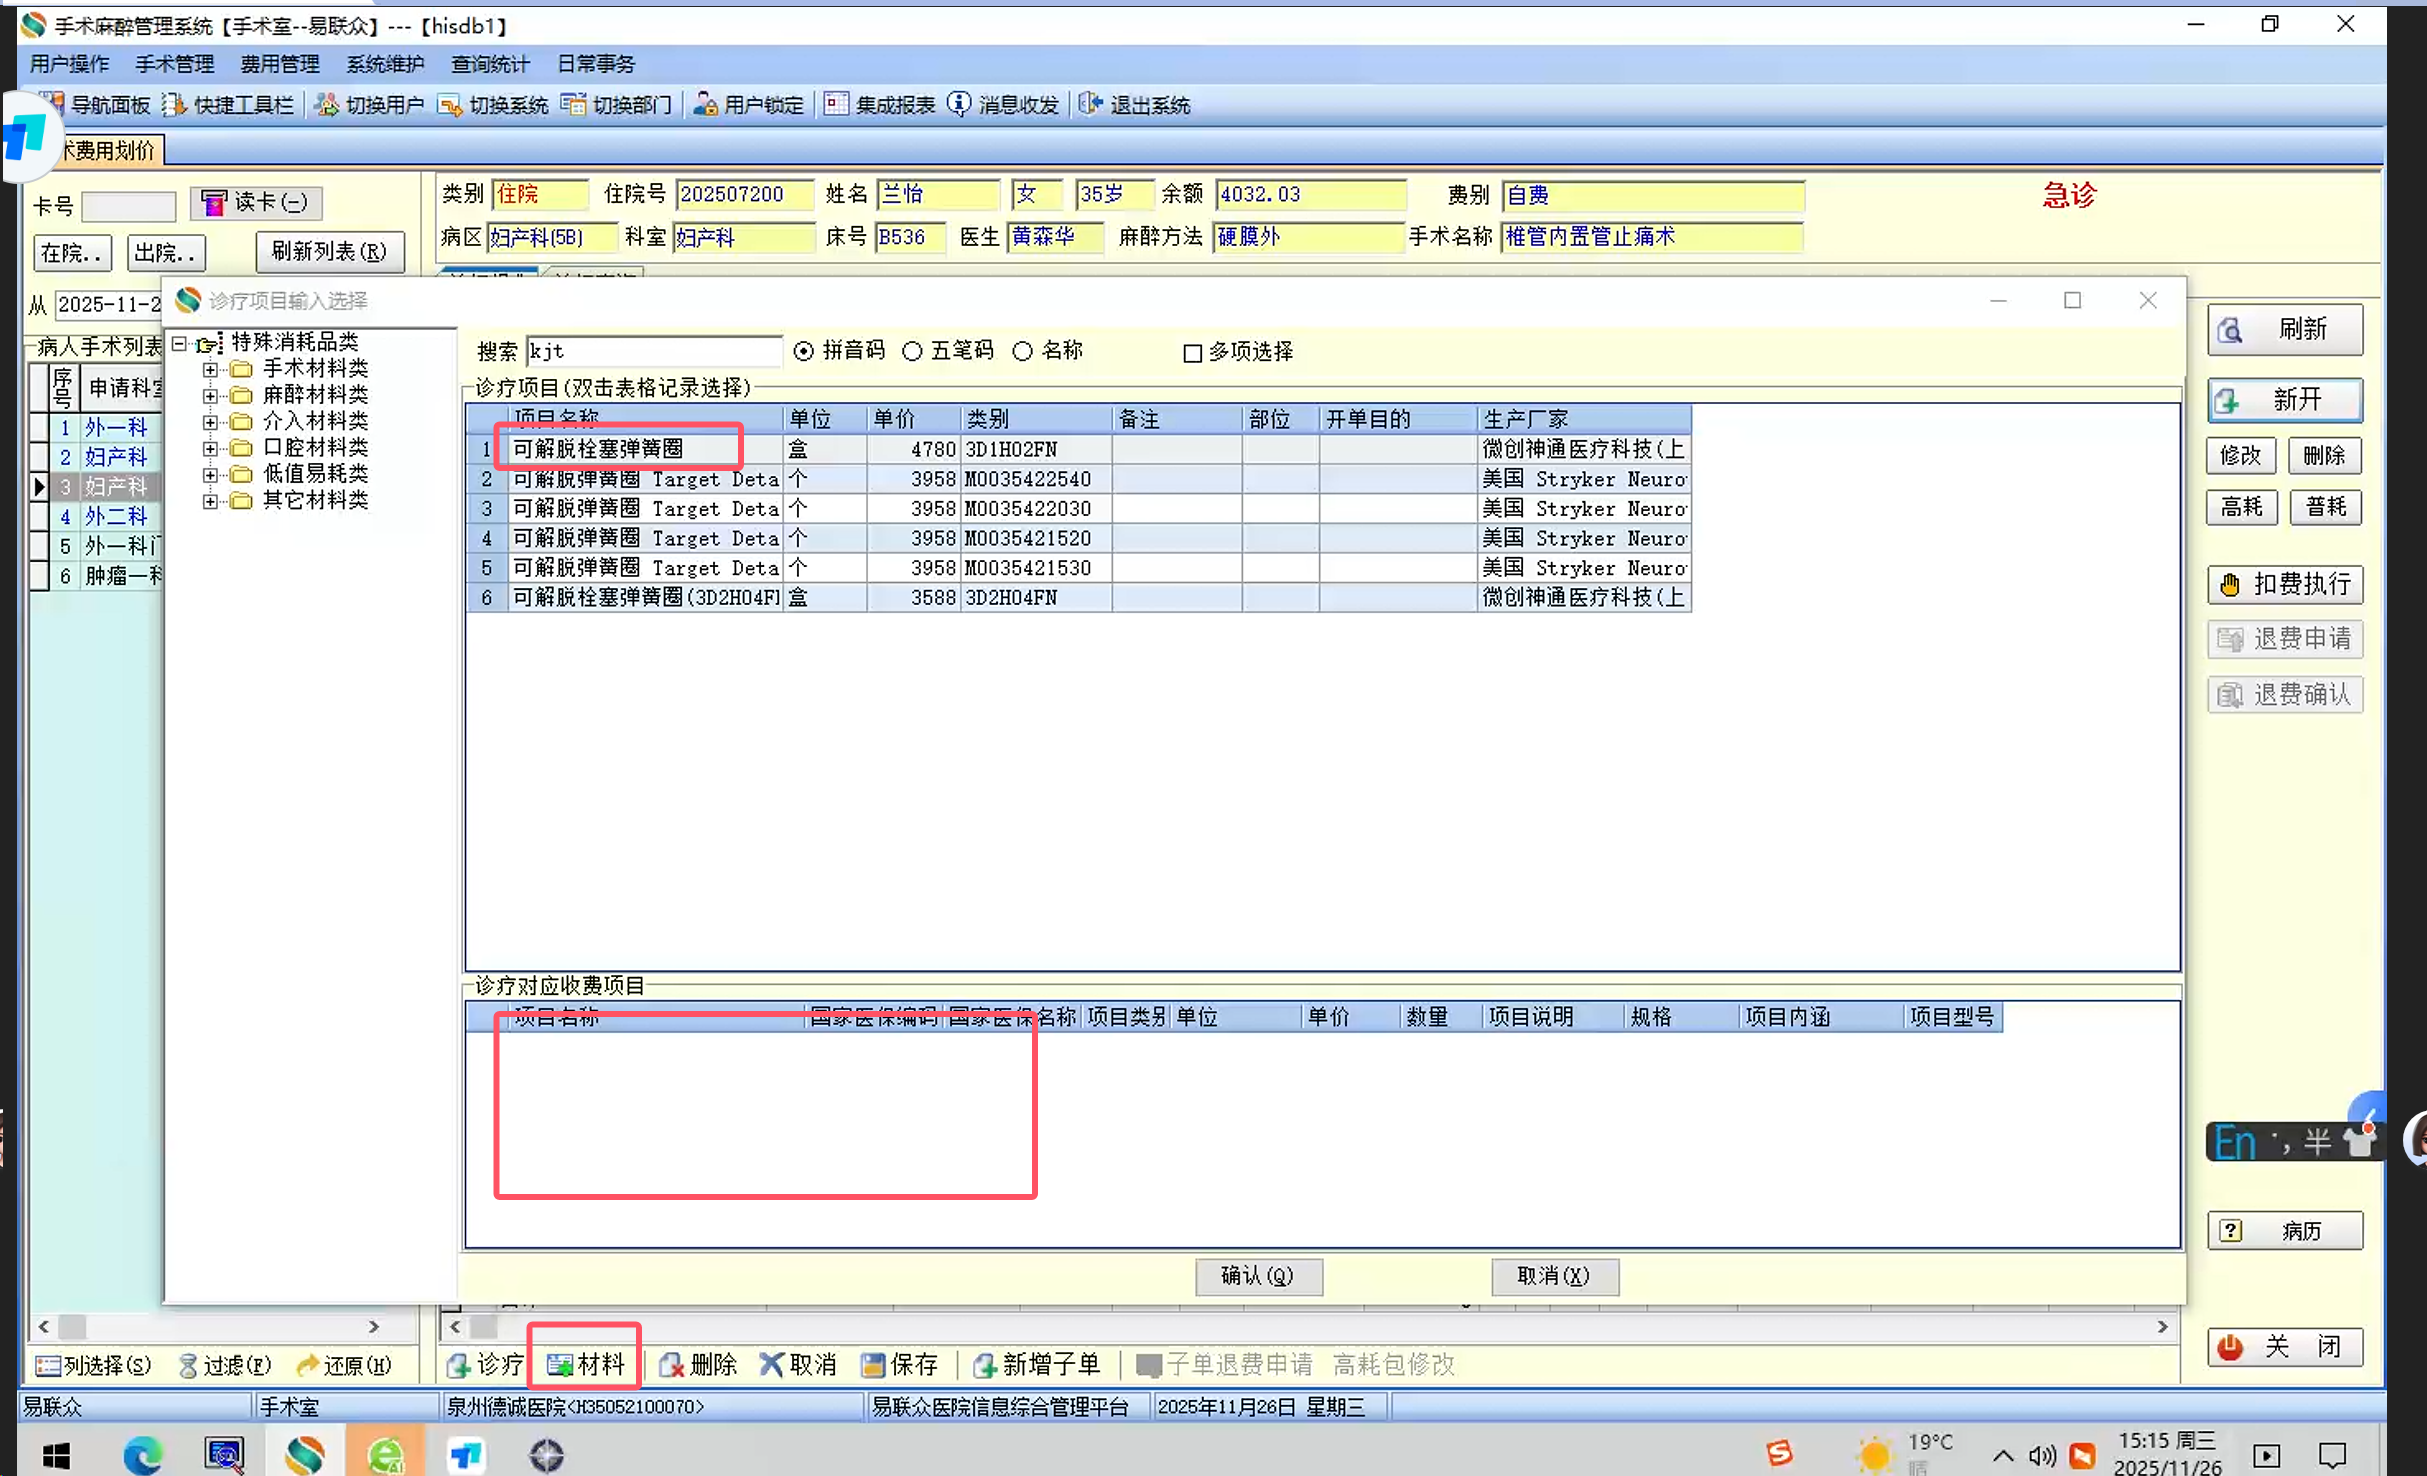
Task: Click the 保存 disk icon in the bottom toolbar
Action: pos(873,1364)
